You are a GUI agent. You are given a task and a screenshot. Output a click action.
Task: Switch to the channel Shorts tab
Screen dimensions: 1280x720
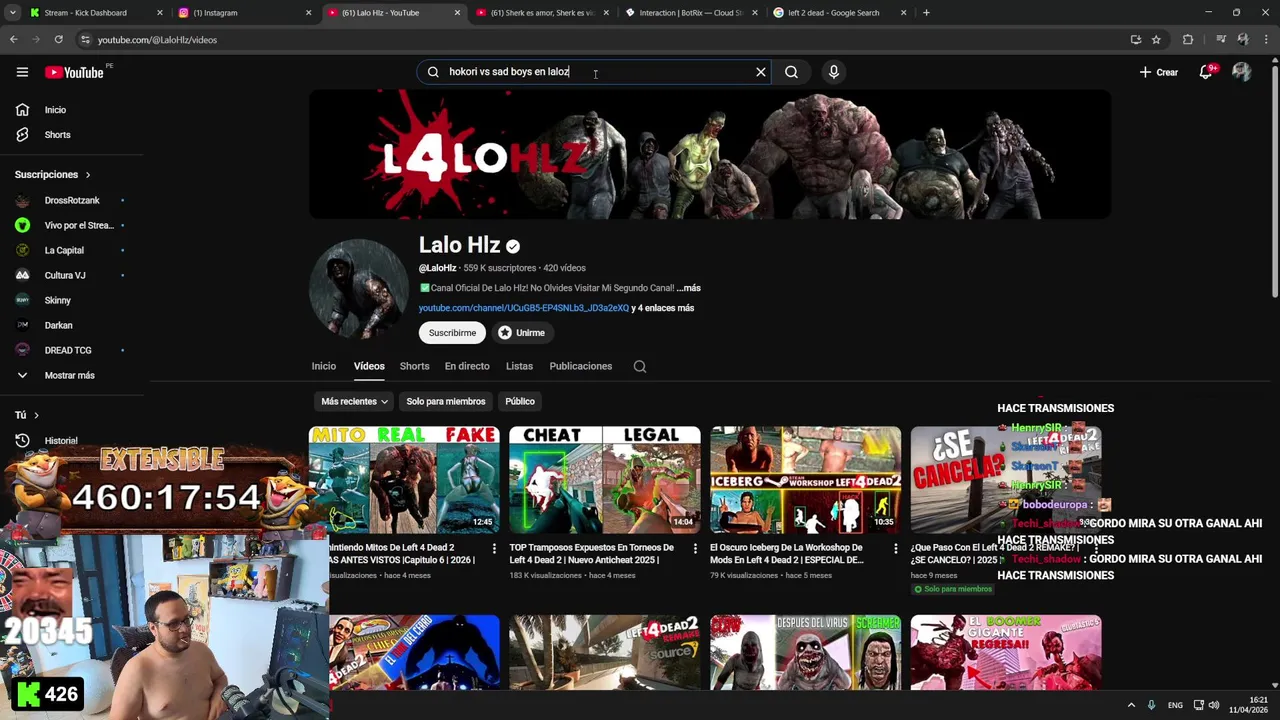(414, 366)
